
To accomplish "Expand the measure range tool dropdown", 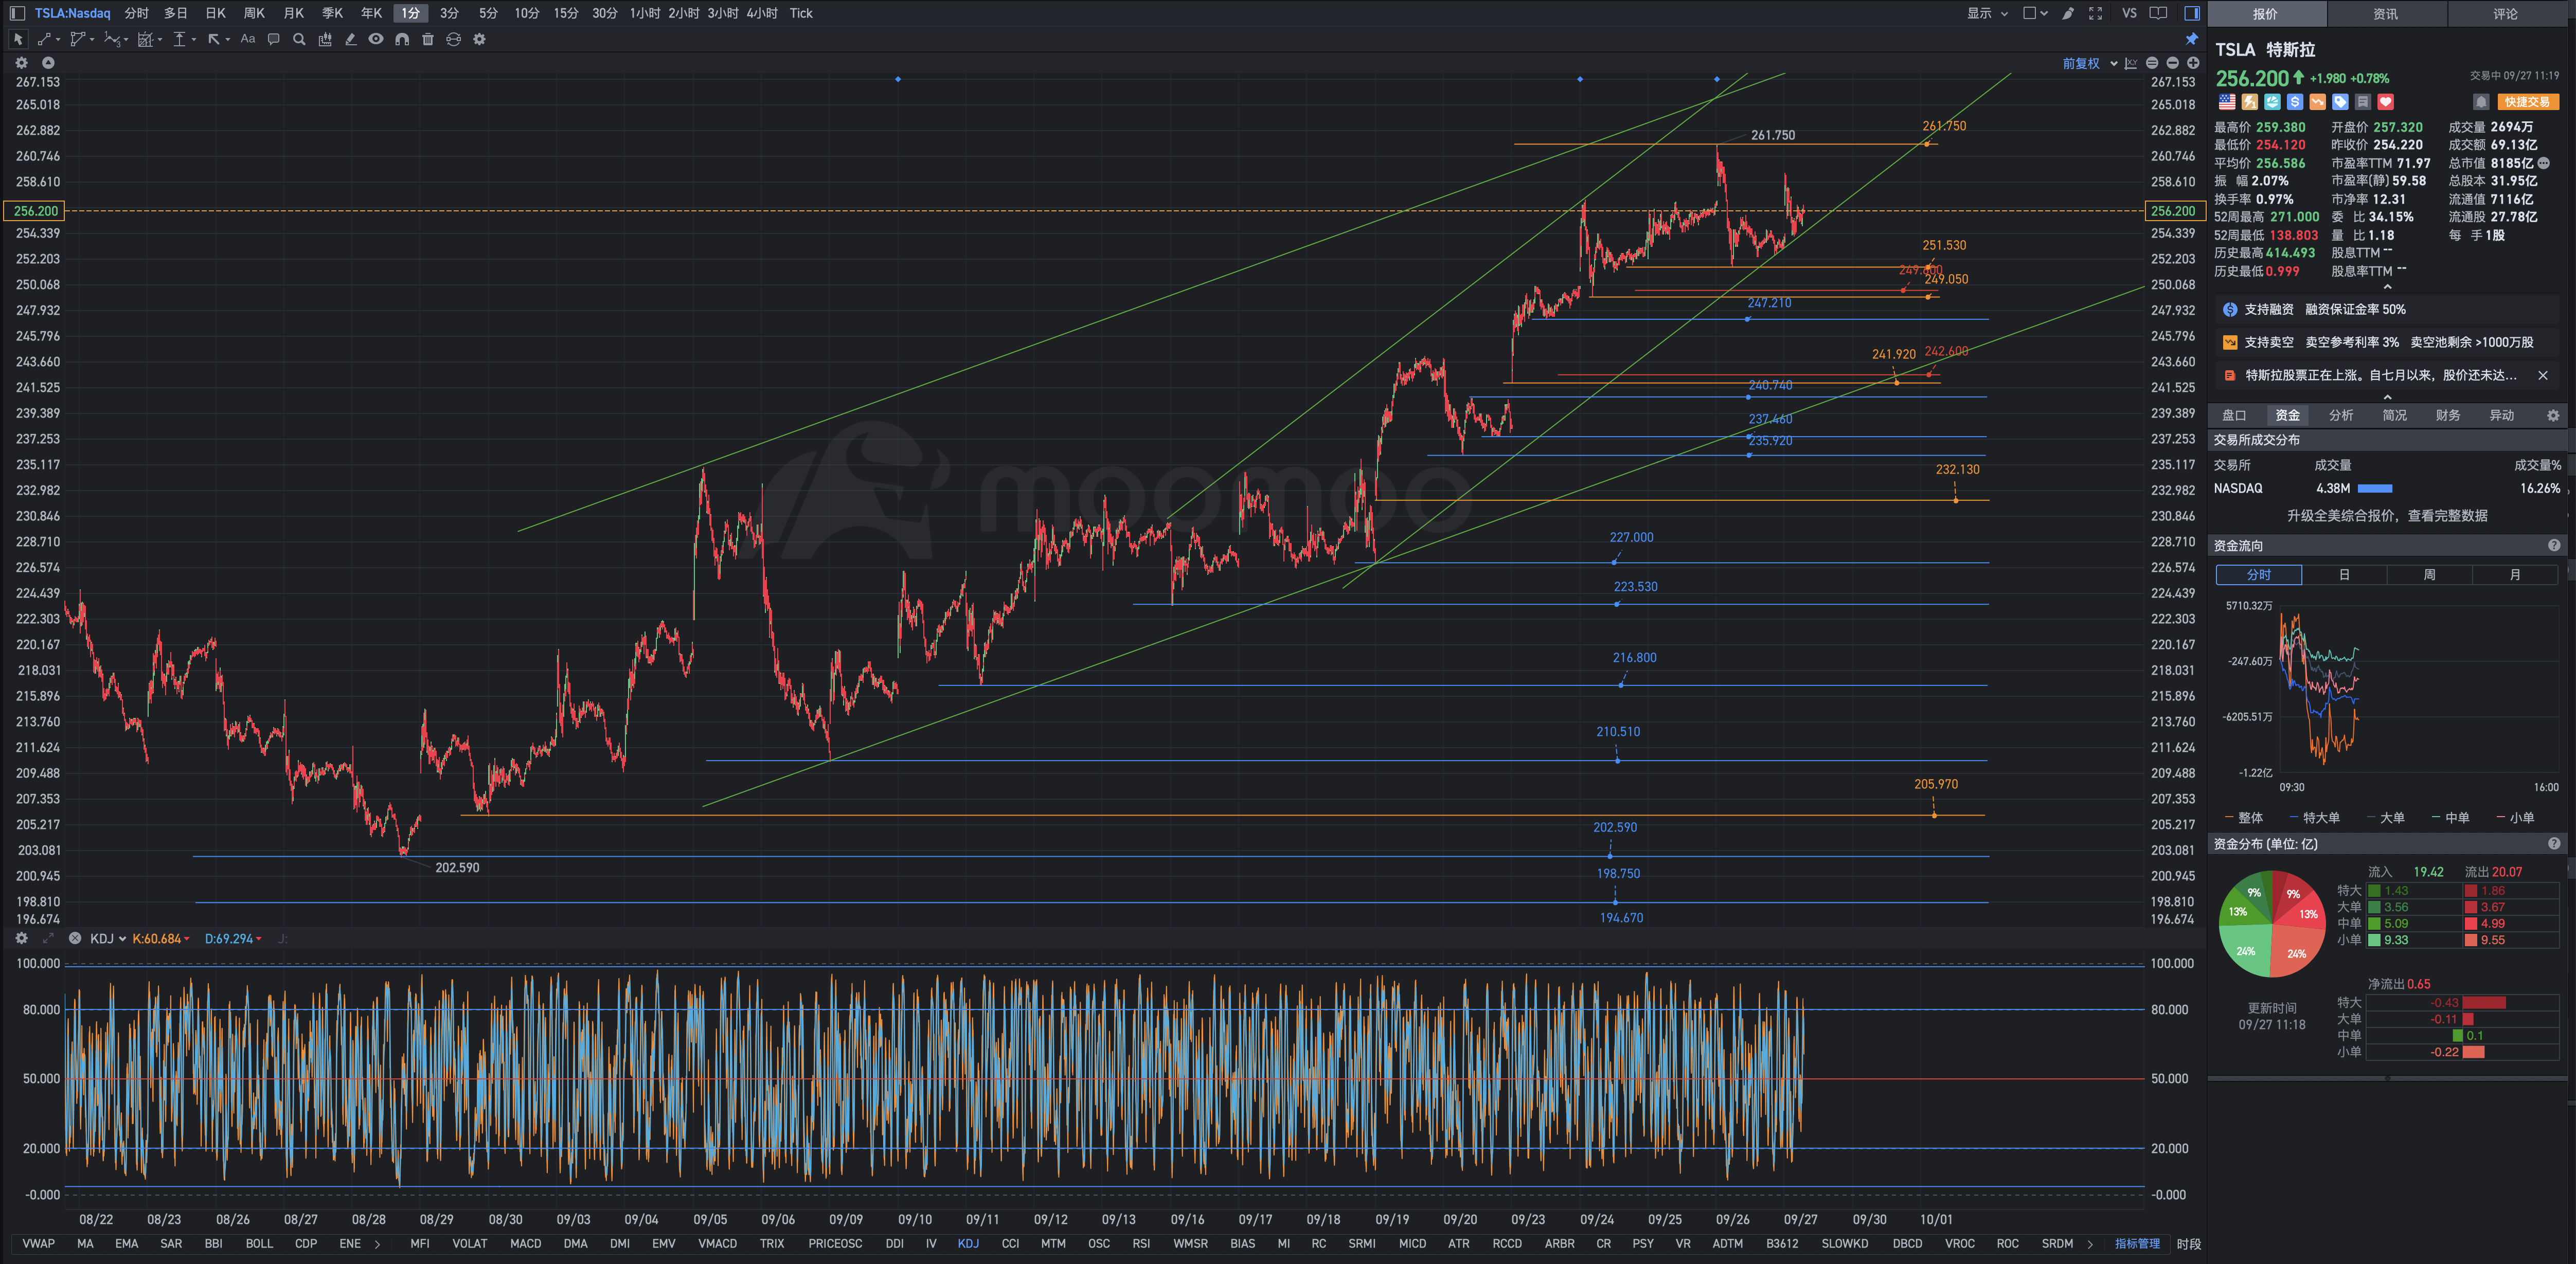I will point(194,40).
